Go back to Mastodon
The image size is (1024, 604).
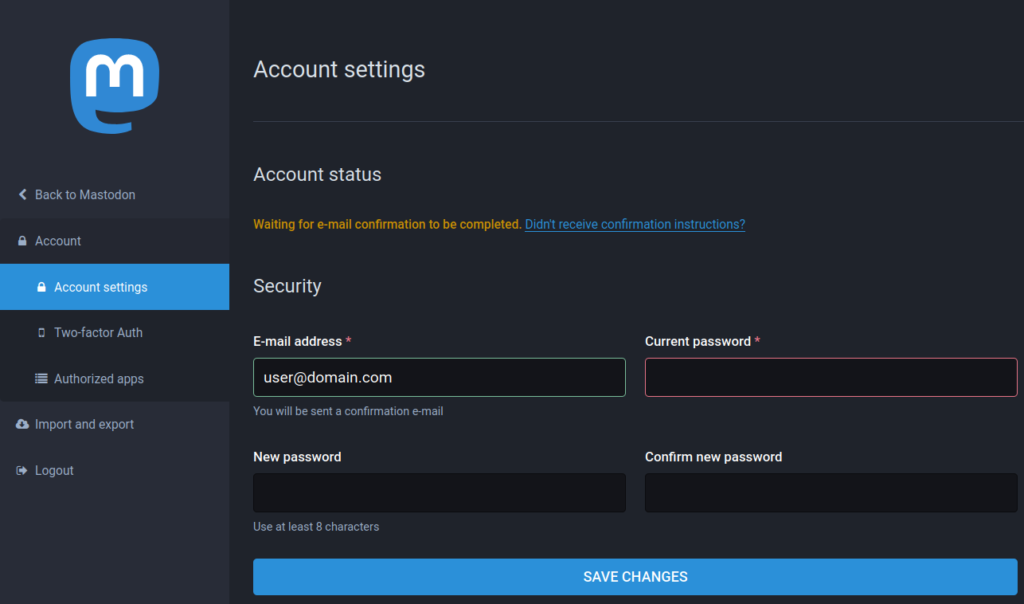tap(85, 195)
